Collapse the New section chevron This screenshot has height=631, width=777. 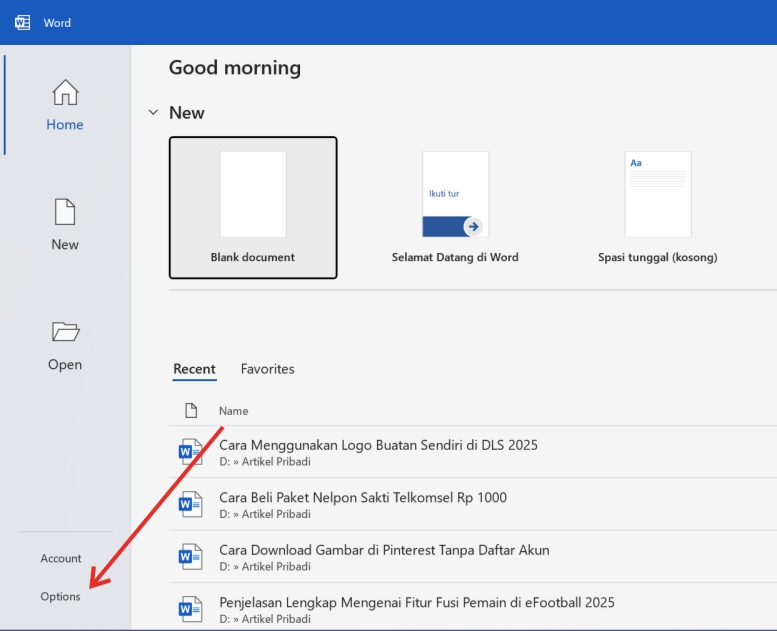tap(153, 113)
